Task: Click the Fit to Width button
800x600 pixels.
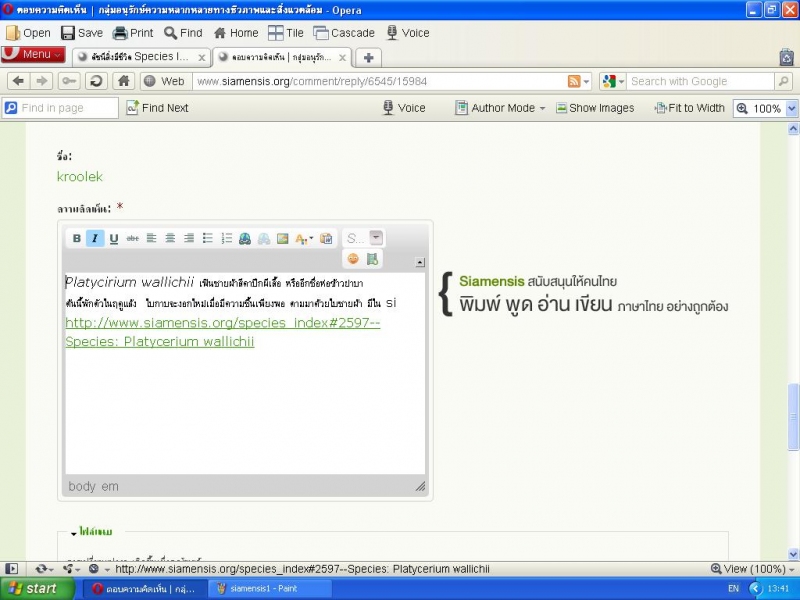Action: (x=687, y=108)
